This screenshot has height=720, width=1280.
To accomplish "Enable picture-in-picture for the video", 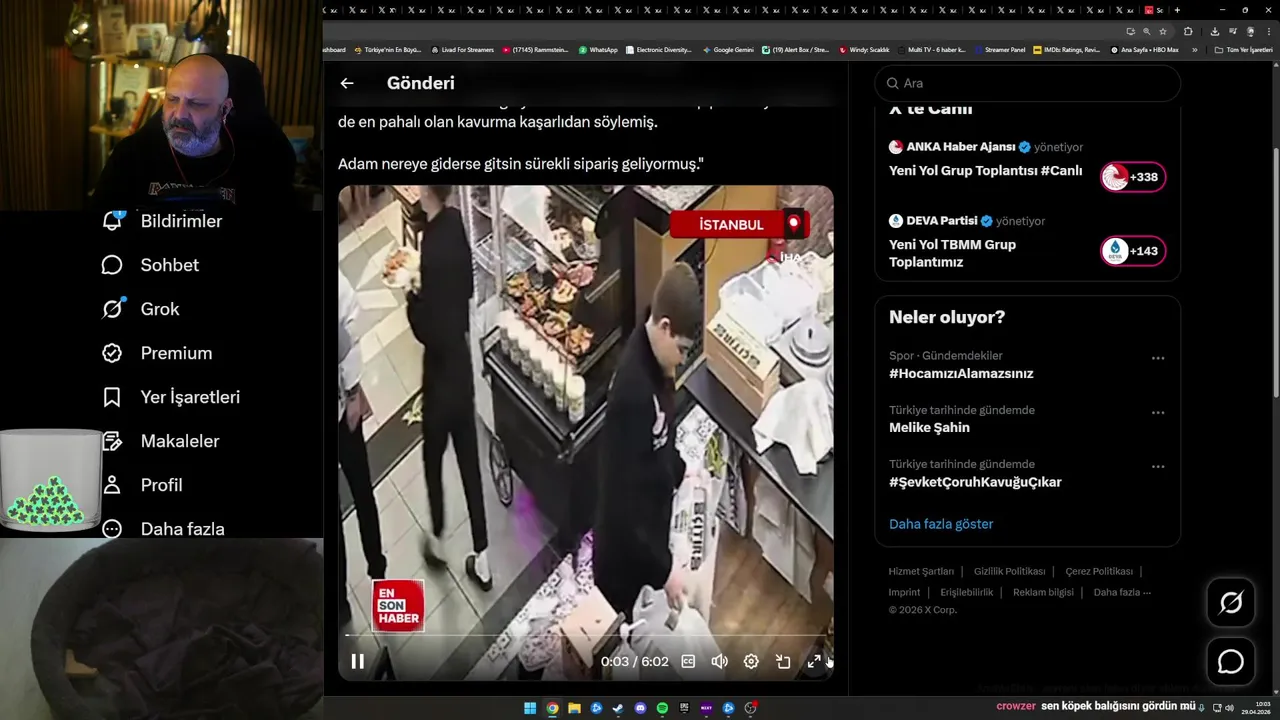I will (783, 661).
